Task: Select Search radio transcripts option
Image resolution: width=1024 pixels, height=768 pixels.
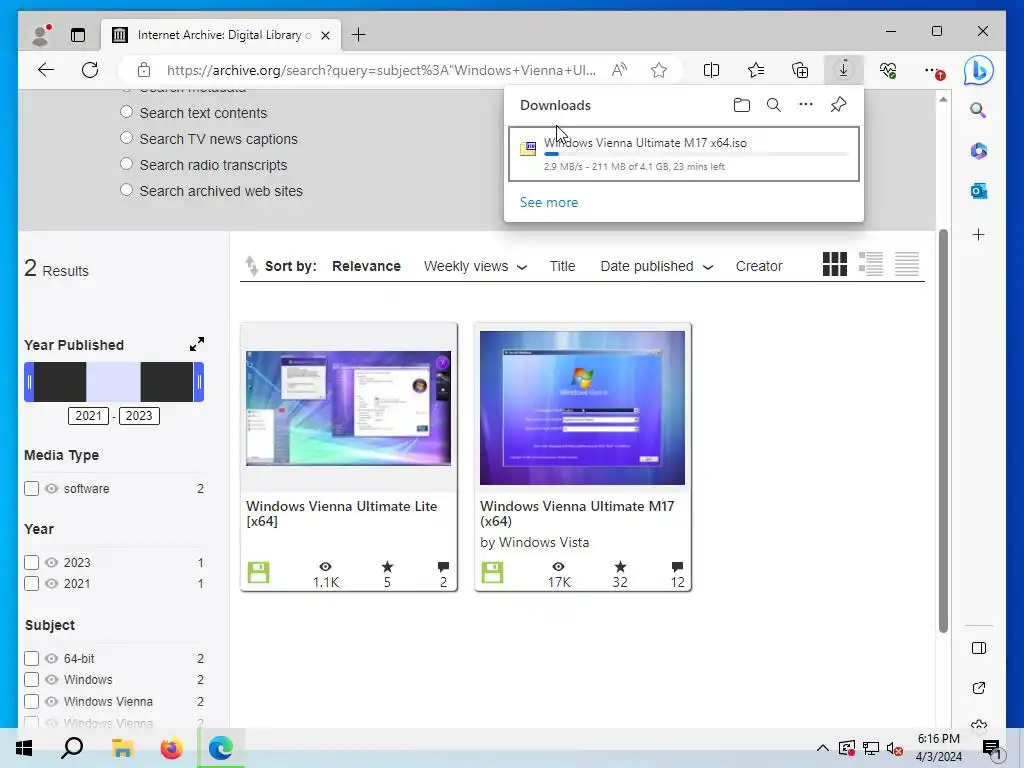Action: 127,165
